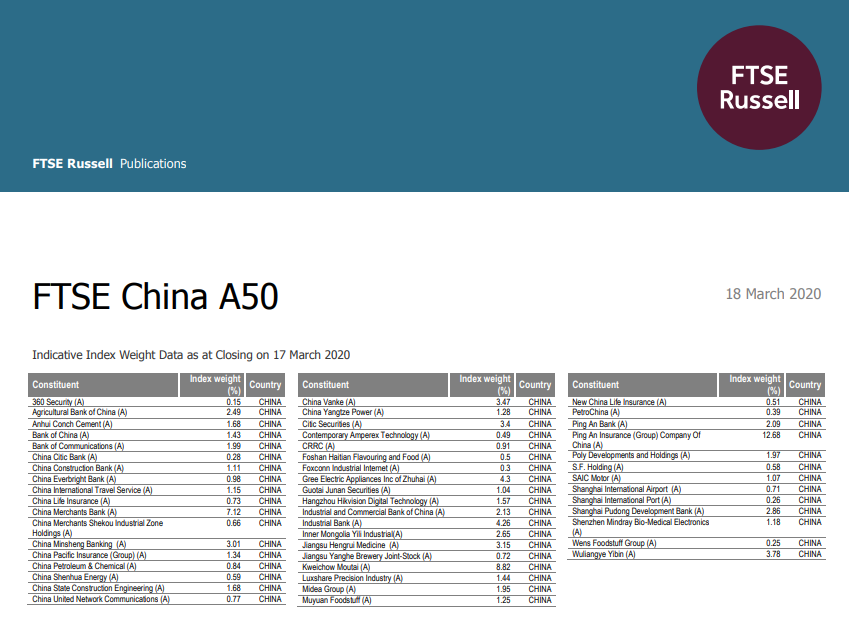The height and width of the screenshot is (640, 849).
Task: Click 'Wens Foodstuff Group (A)'
Action: (614, 543)
